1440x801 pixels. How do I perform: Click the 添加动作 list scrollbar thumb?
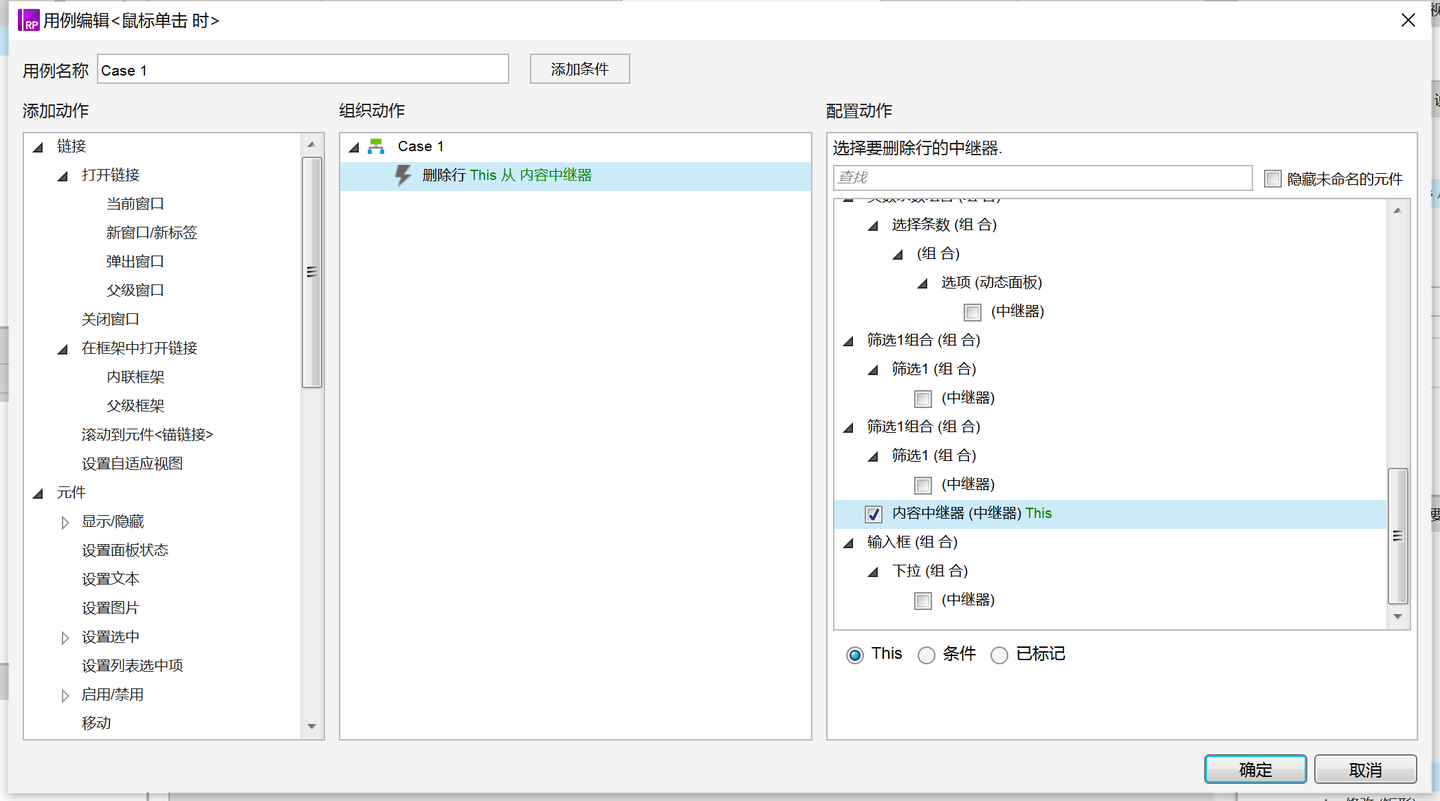click(x=312, y=271)
